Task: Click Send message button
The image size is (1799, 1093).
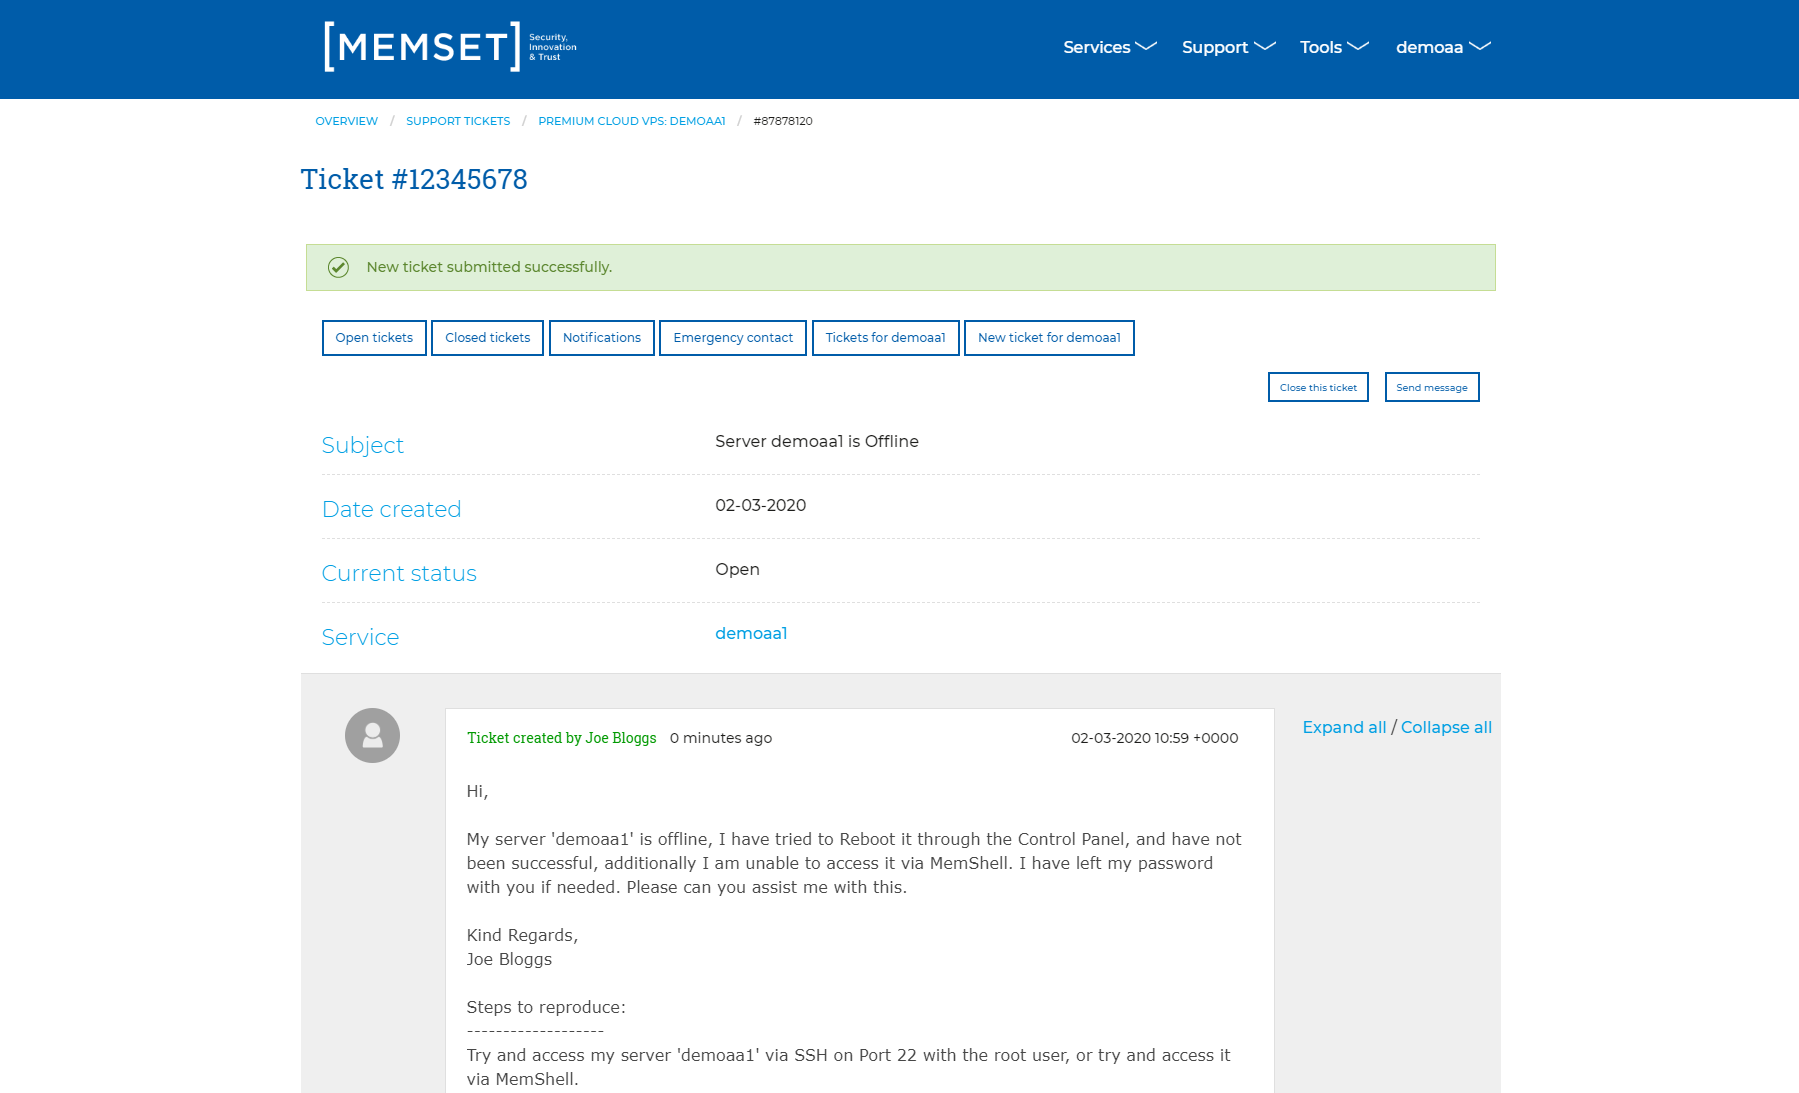Action: (1432, 387)
